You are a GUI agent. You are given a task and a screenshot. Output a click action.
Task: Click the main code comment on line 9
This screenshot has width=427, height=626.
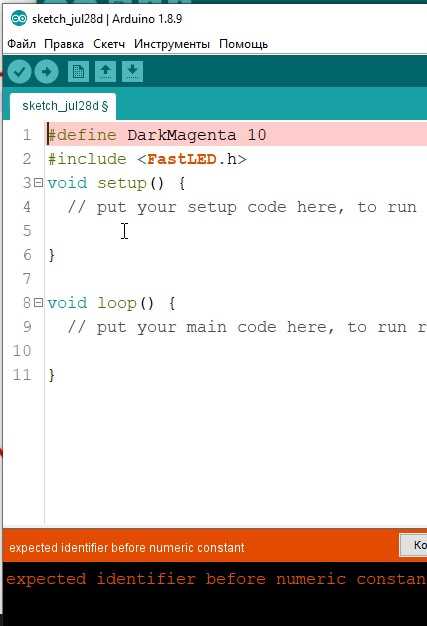[x=247, y=327]
